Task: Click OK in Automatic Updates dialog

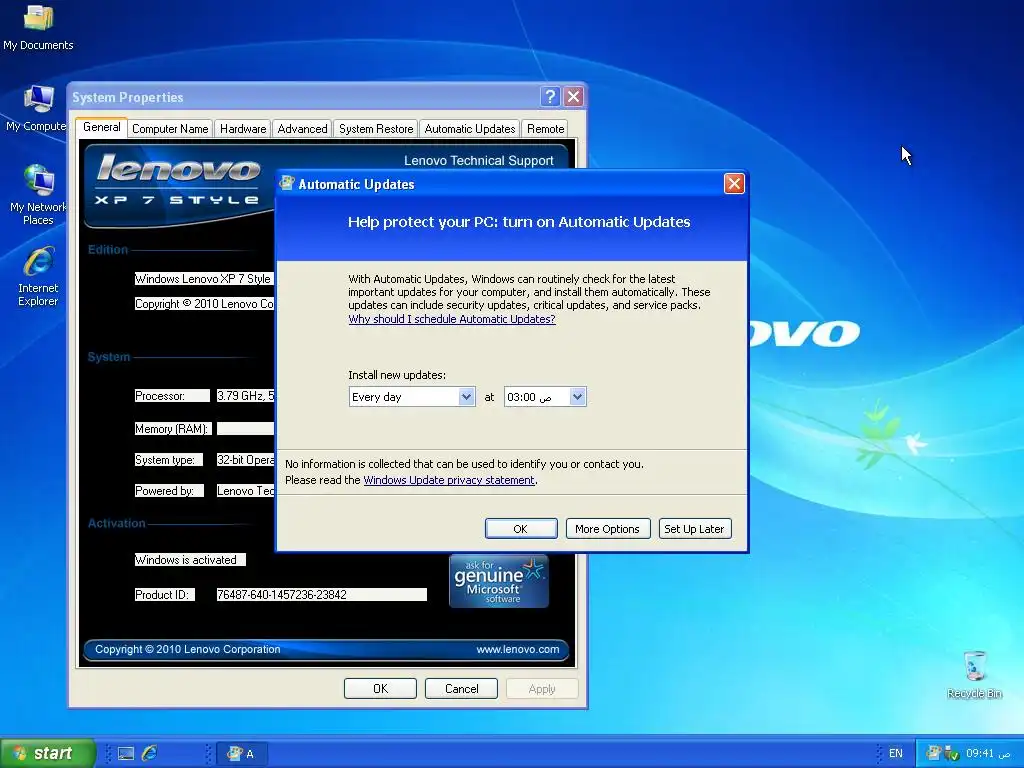Action: coord(520,528)
